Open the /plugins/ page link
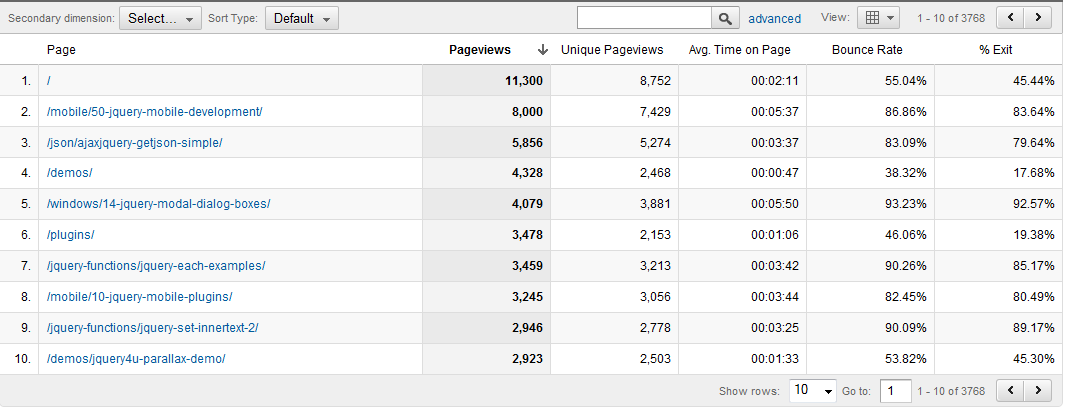Viewport: 1066px width, 413px height. 72,235
